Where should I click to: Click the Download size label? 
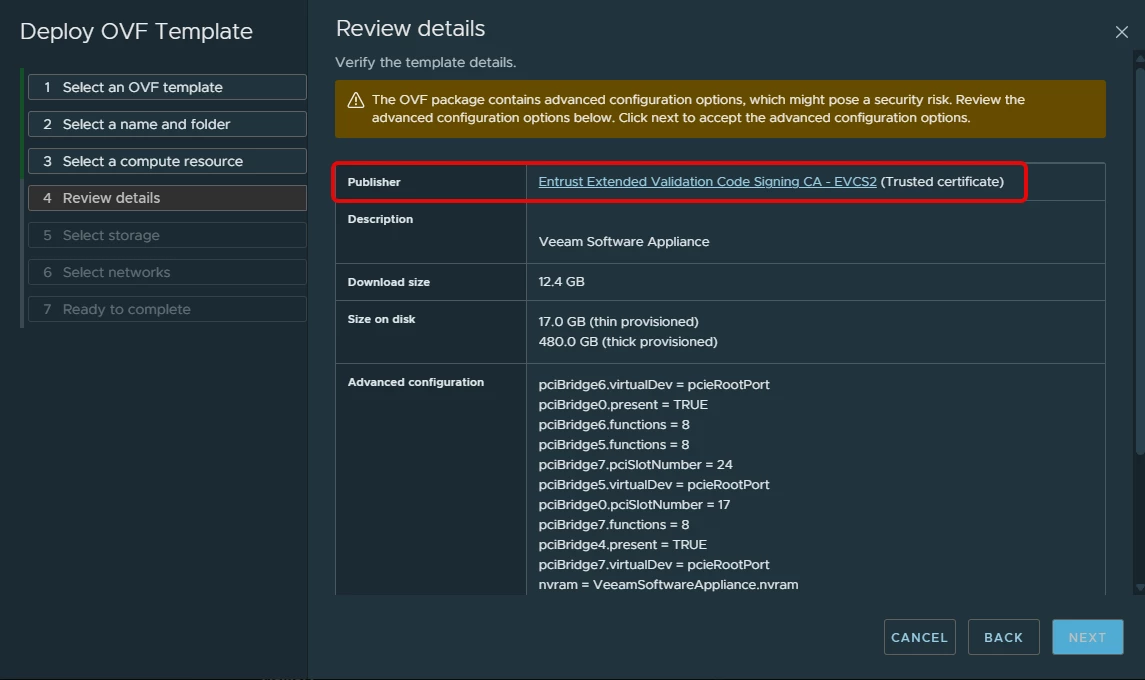pos(388,282)
